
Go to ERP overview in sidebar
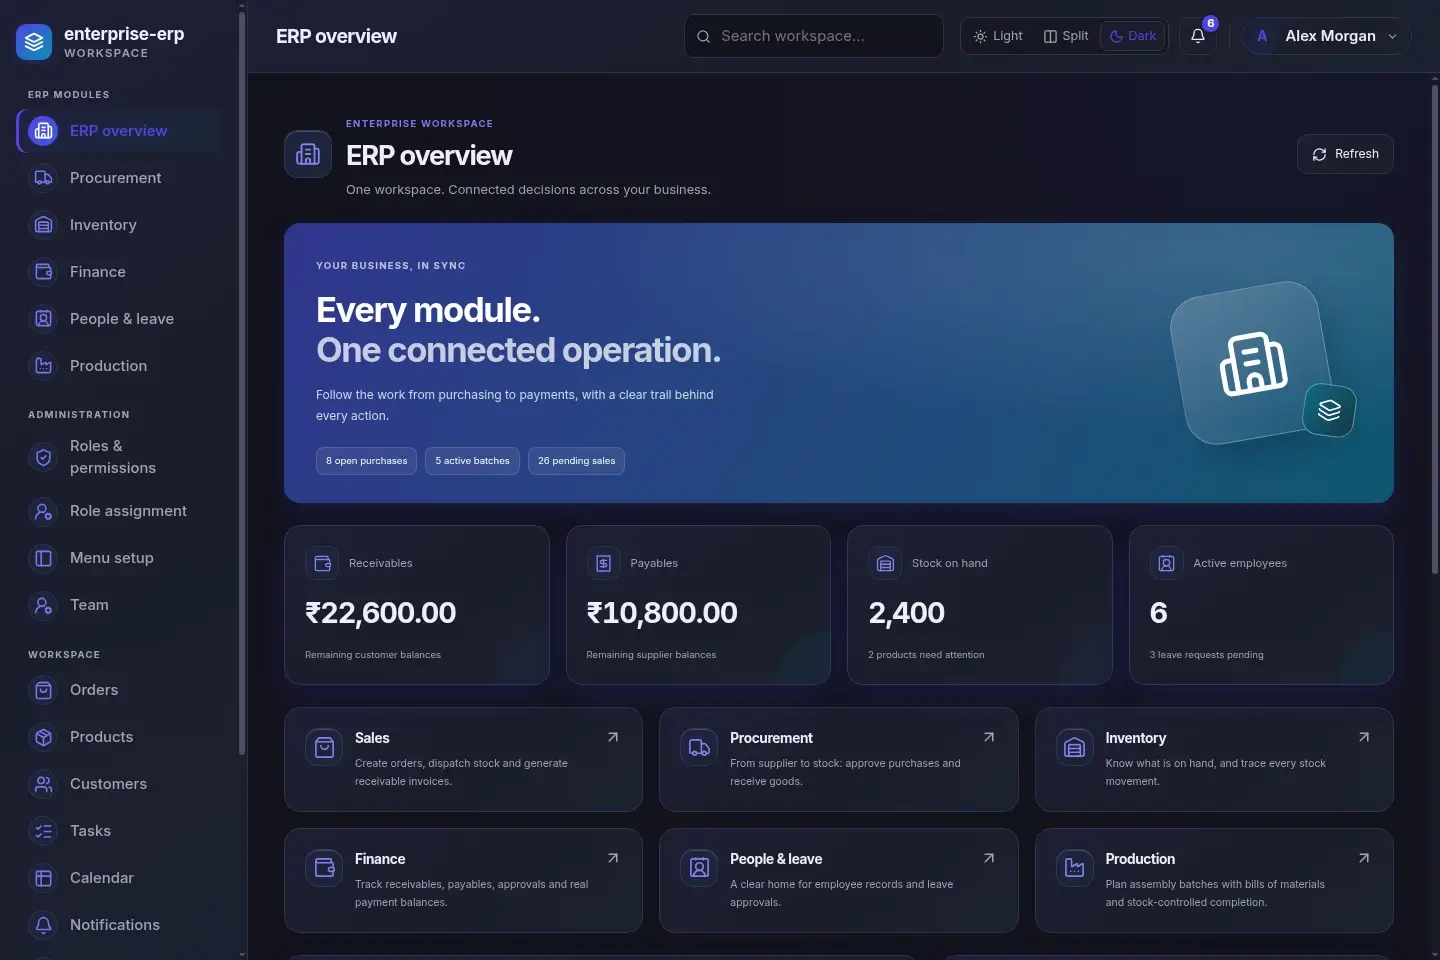[x=120, y=131]
